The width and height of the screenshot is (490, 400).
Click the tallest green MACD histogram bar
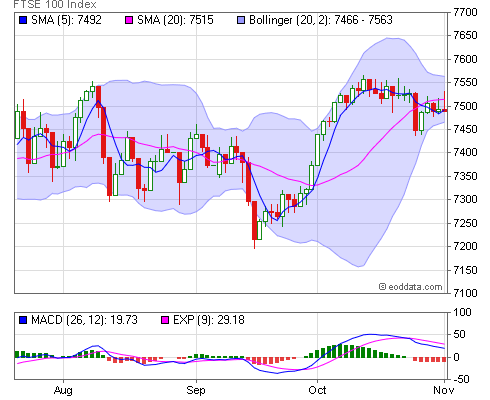pyautogui.click(x=341, y=351)
